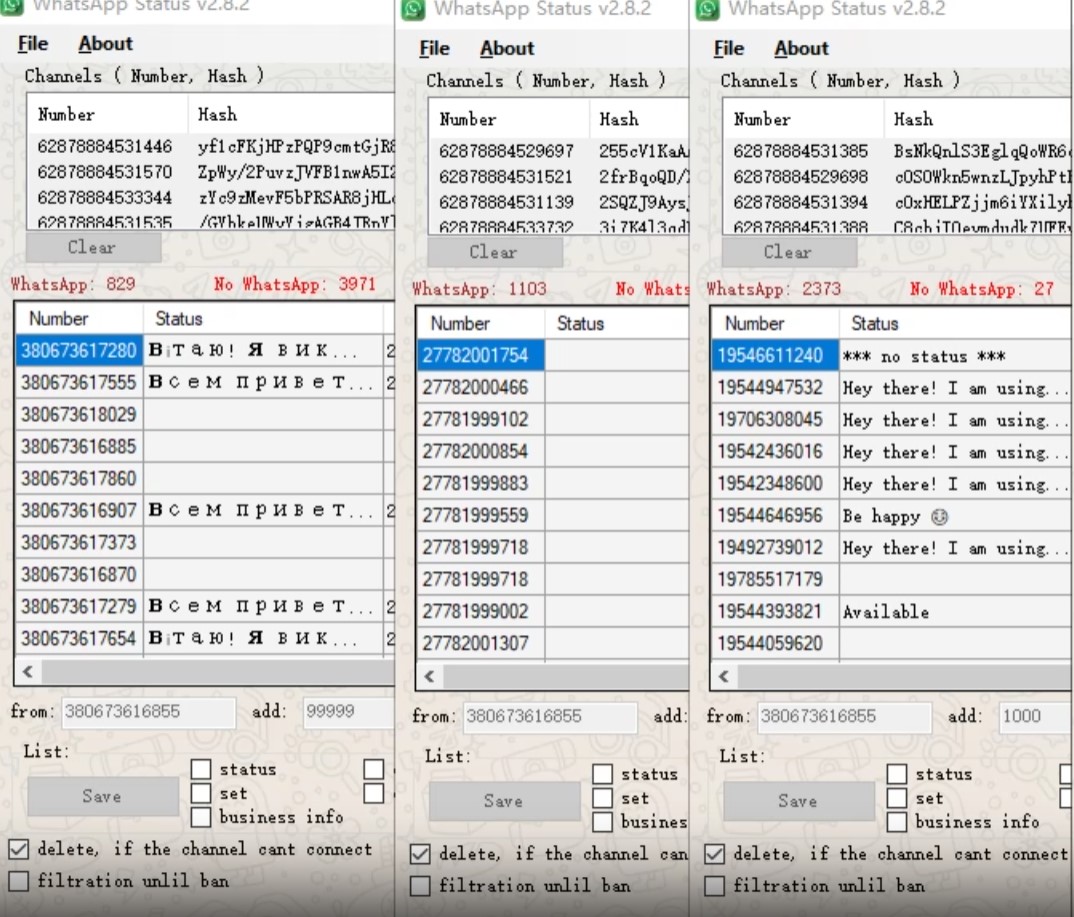Enable set checkbox in left window

coord(201,793)
